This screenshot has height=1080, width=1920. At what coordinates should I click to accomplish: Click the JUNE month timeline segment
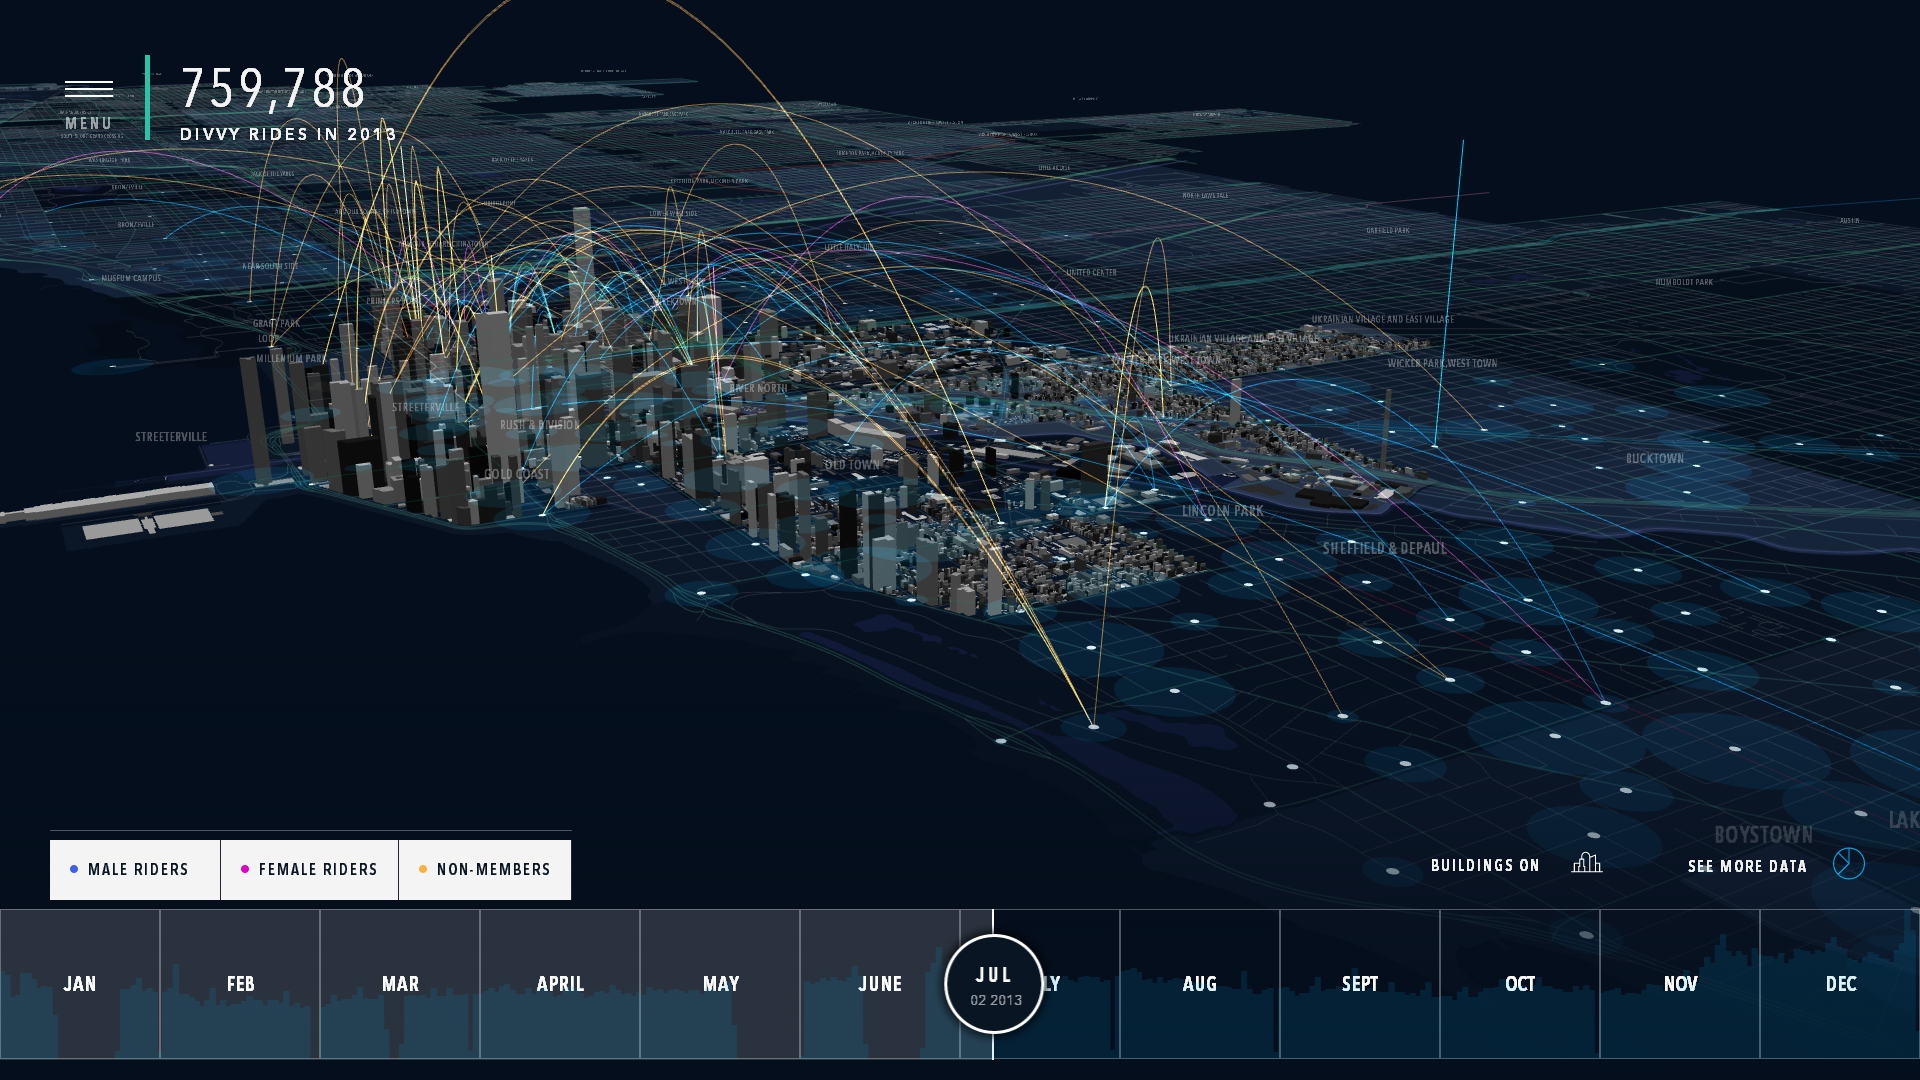[880, 982]
